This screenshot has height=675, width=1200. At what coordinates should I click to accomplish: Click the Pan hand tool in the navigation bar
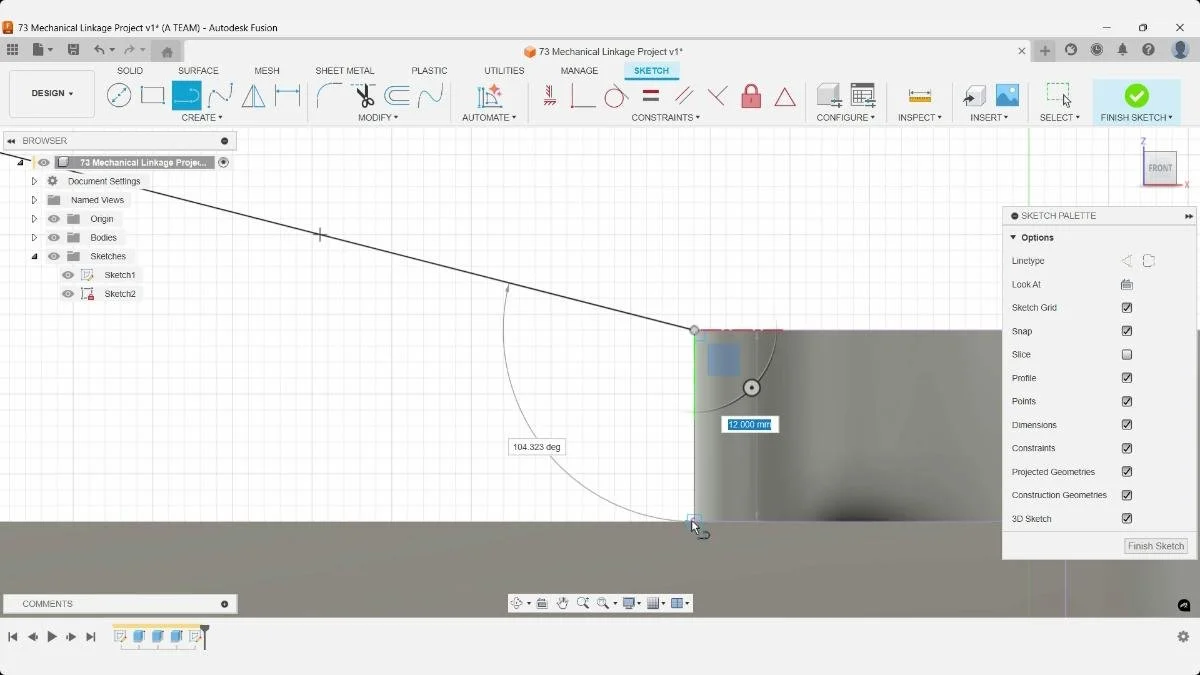coord(562,603)
